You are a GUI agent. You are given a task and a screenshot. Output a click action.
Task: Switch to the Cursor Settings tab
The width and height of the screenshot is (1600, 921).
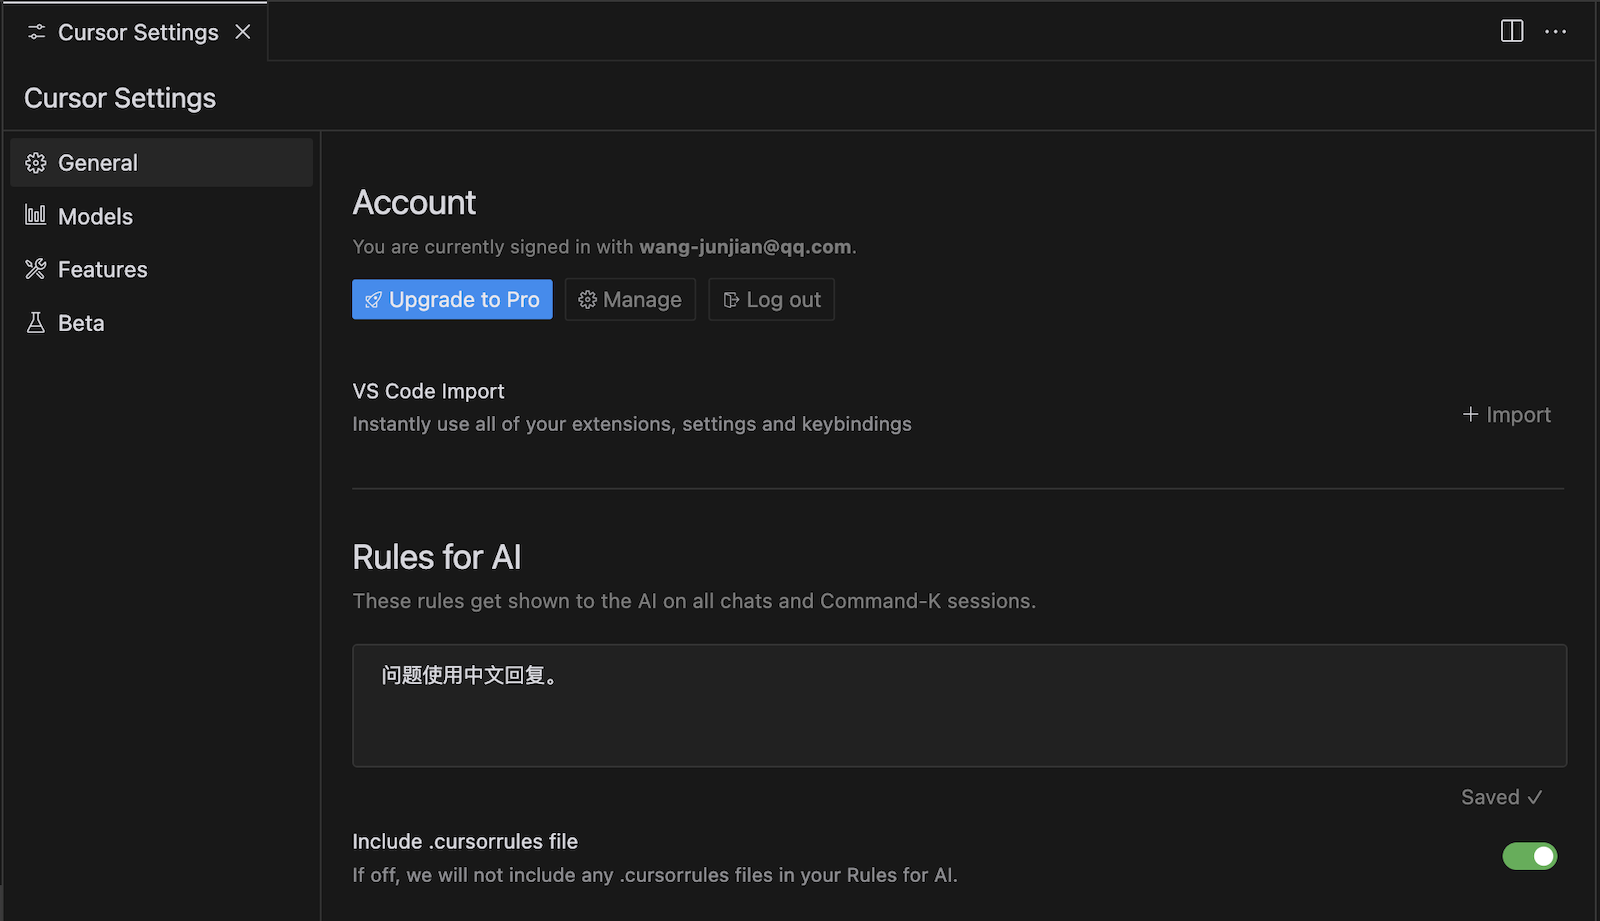coord(137,32)
